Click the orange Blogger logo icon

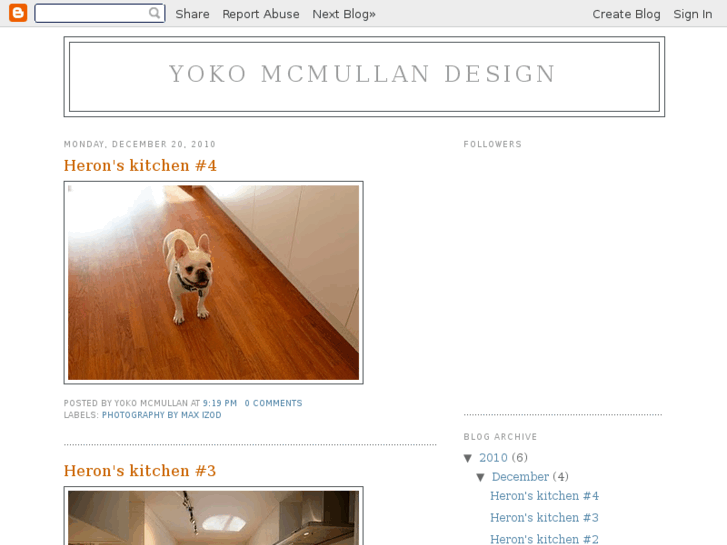18,13
